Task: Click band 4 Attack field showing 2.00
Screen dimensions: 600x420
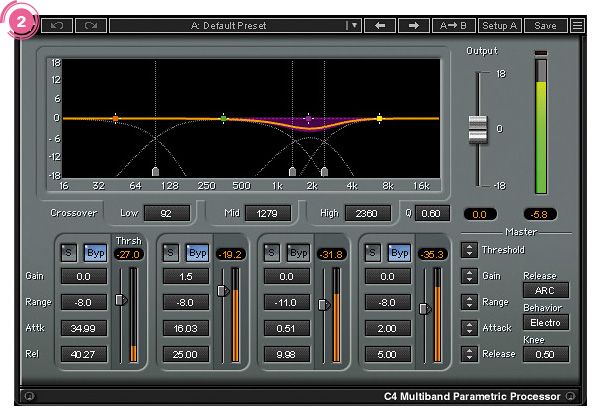Action: coord(388,328)
